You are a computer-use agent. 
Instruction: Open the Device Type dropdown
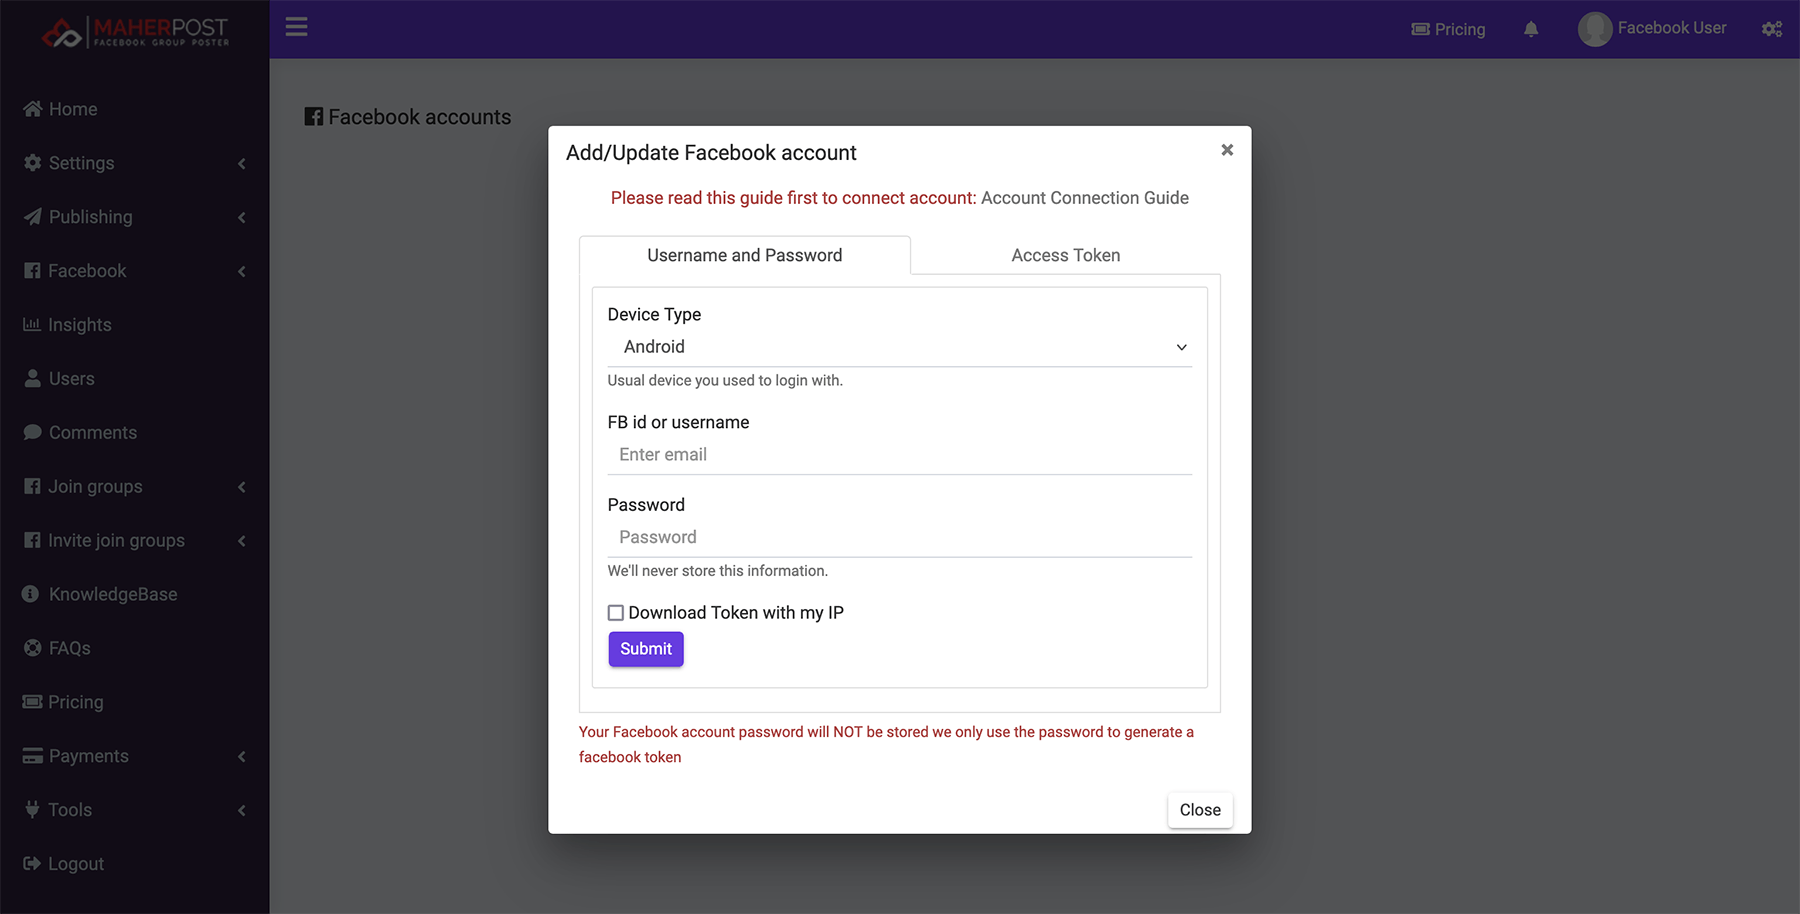click(899, 347)
